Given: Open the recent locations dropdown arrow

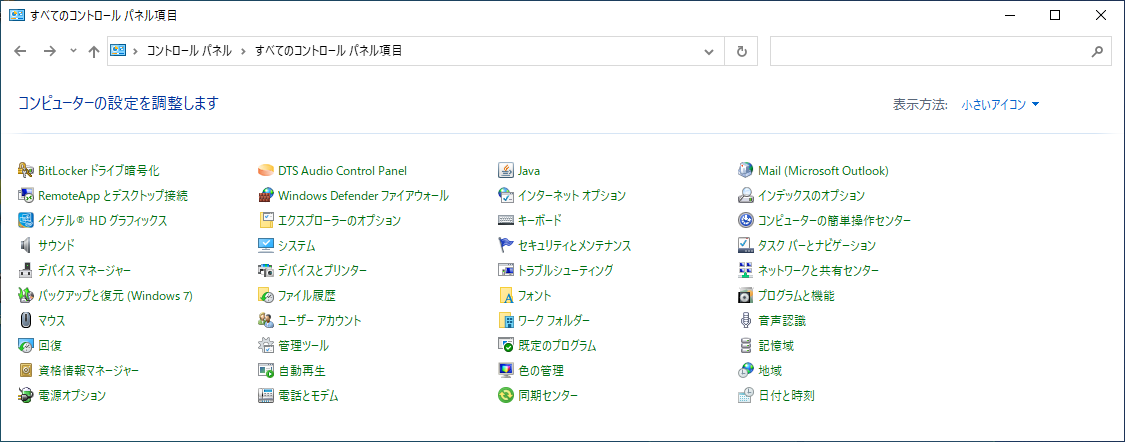Looking at the screenshot, I should (x=73, y=51).
